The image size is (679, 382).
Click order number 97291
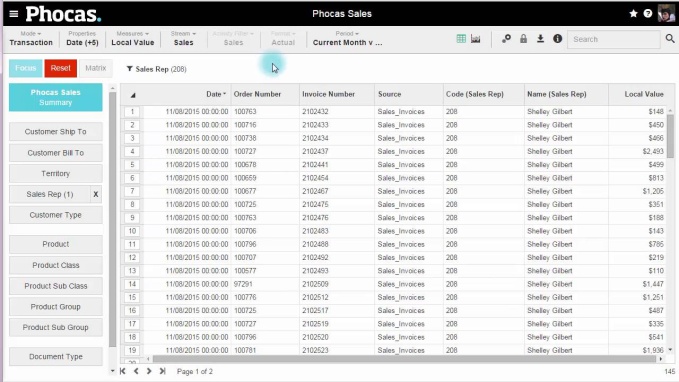coord(243,284)
